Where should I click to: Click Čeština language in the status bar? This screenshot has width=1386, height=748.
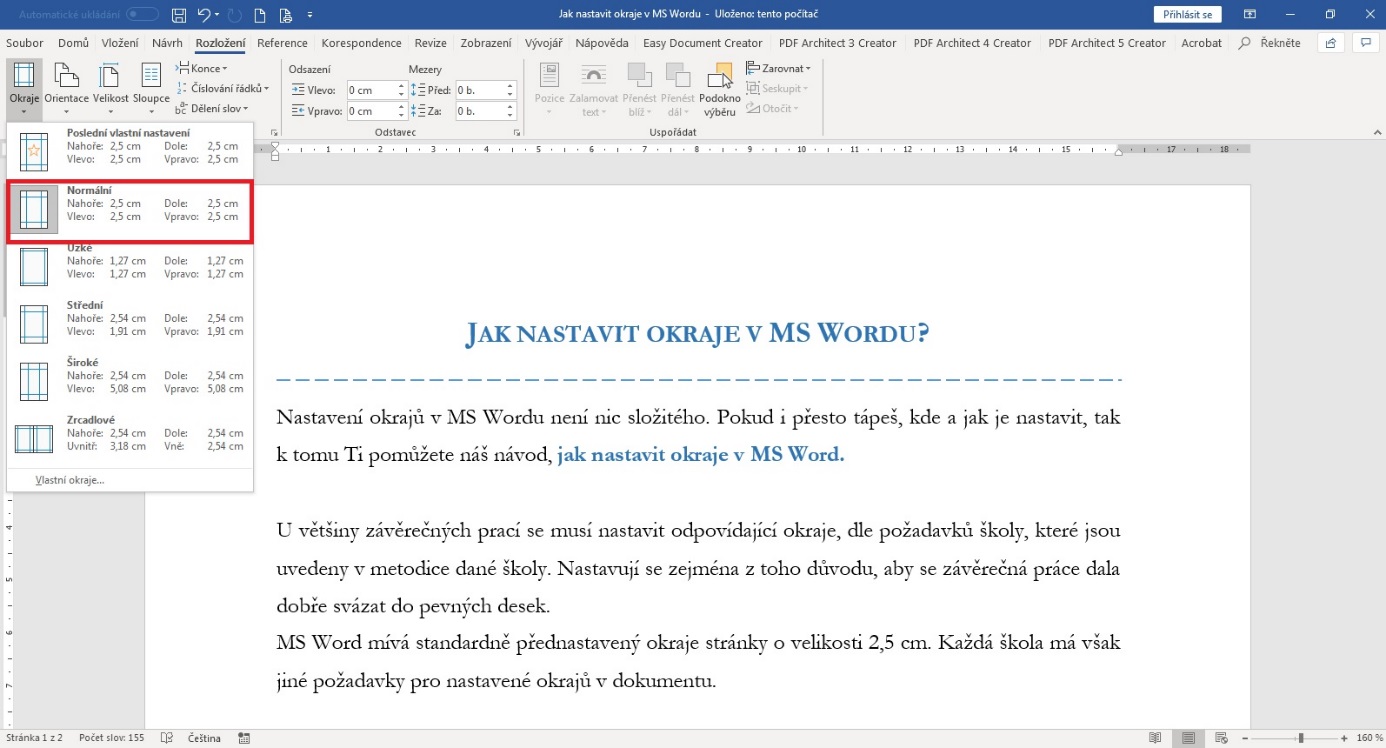(204, 738)
